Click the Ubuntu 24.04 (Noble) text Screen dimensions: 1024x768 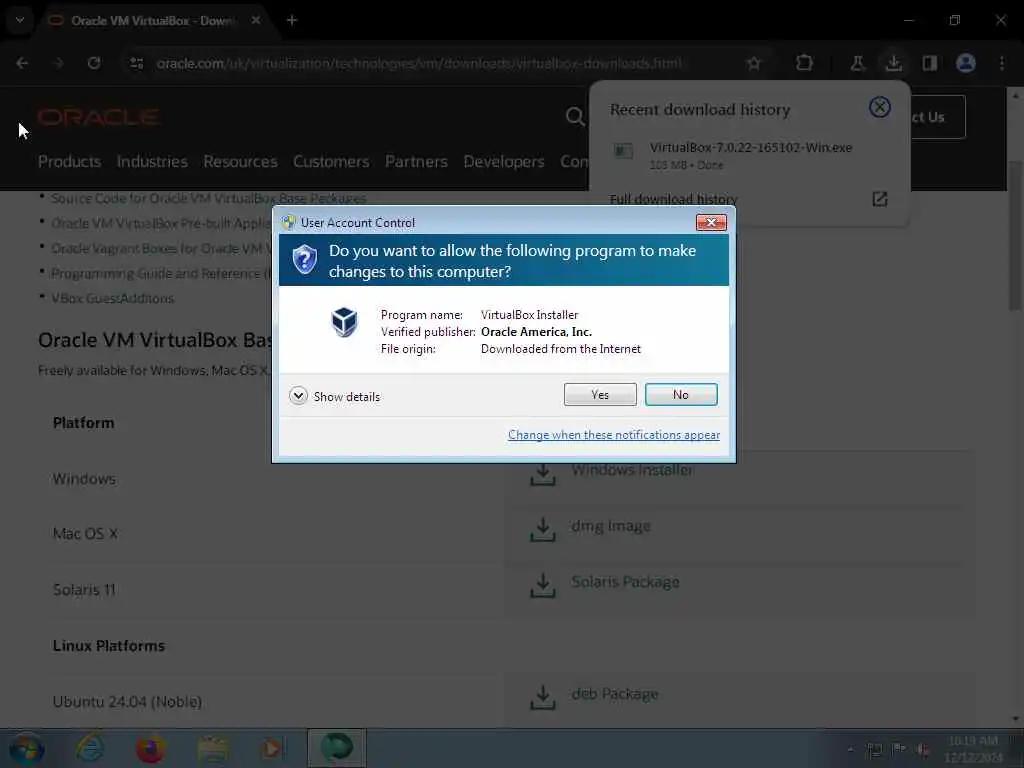127,701
